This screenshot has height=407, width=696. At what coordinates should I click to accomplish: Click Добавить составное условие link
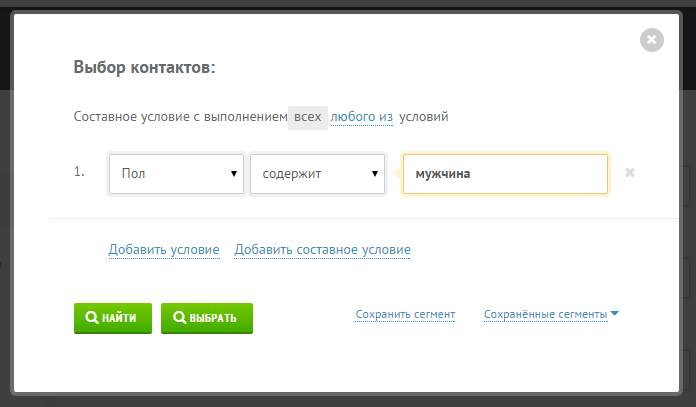click(x=322, y=250)
